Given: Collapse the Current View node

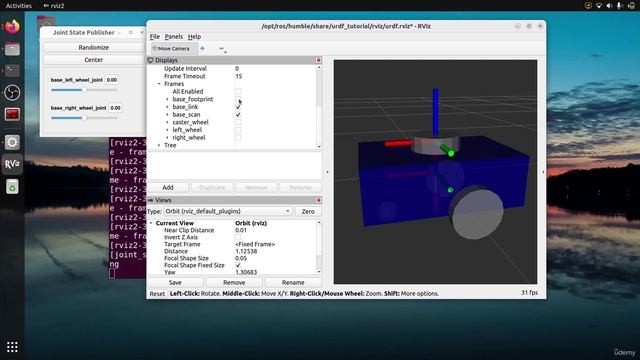Looking at the screenshot, I should [151, 223].
